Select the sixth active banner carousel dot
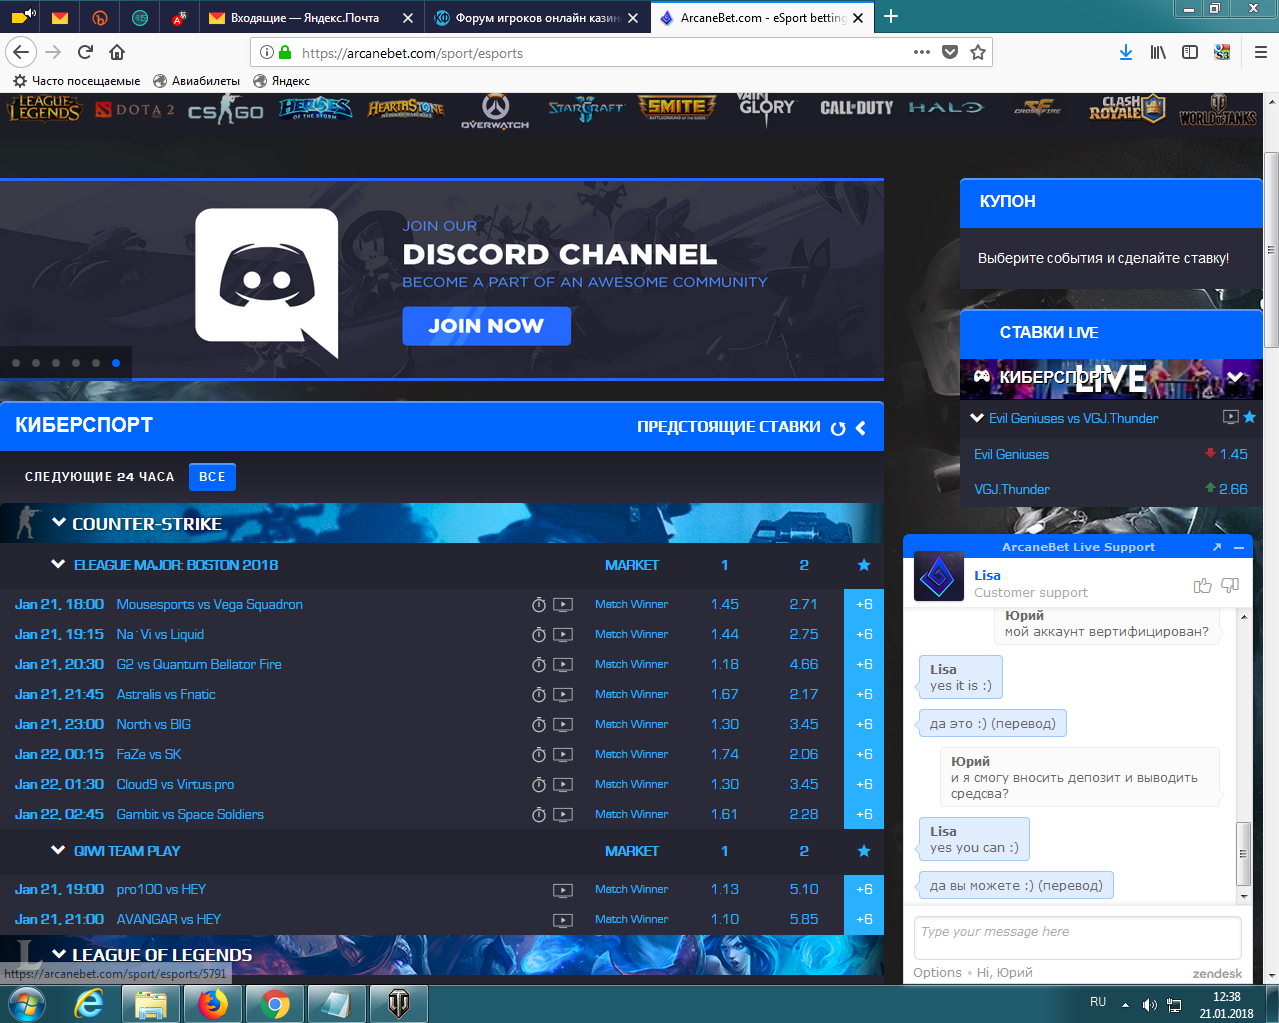The width and height of the screenshot is (1279, 1023). pos(116,363)
